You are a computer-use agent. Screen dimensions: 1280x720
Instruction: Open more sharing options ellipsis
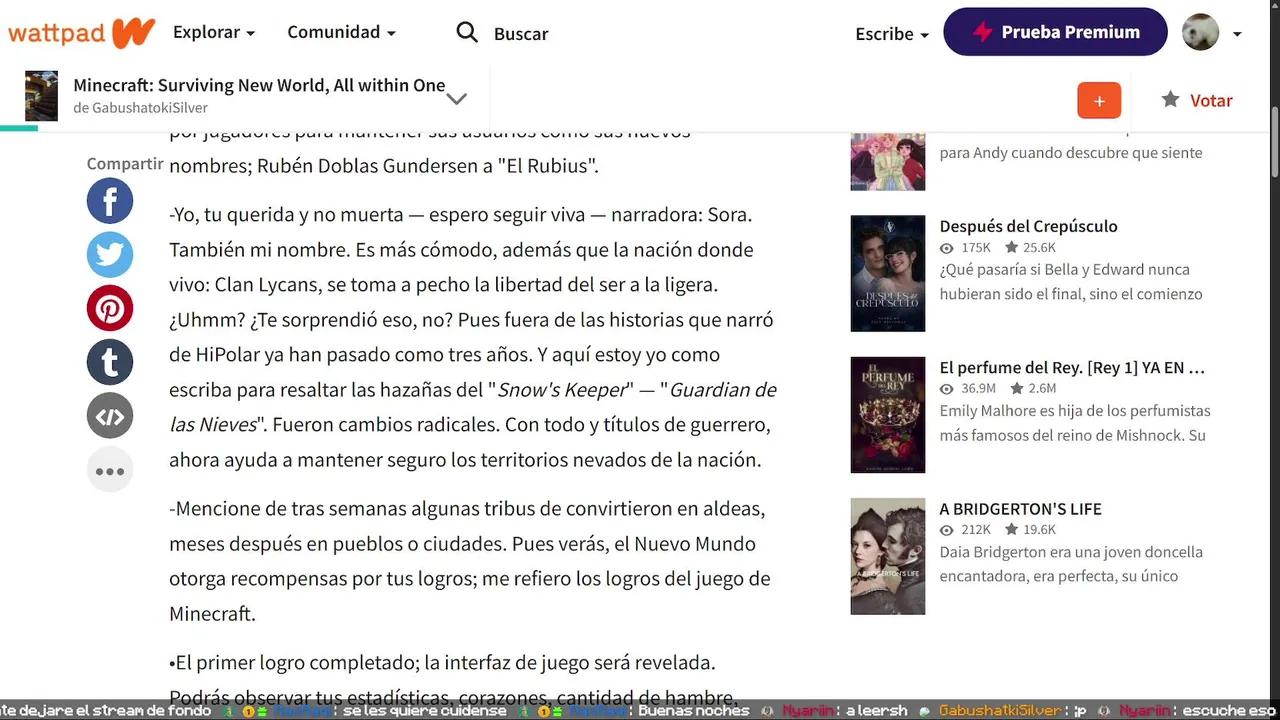click(110, 471)
